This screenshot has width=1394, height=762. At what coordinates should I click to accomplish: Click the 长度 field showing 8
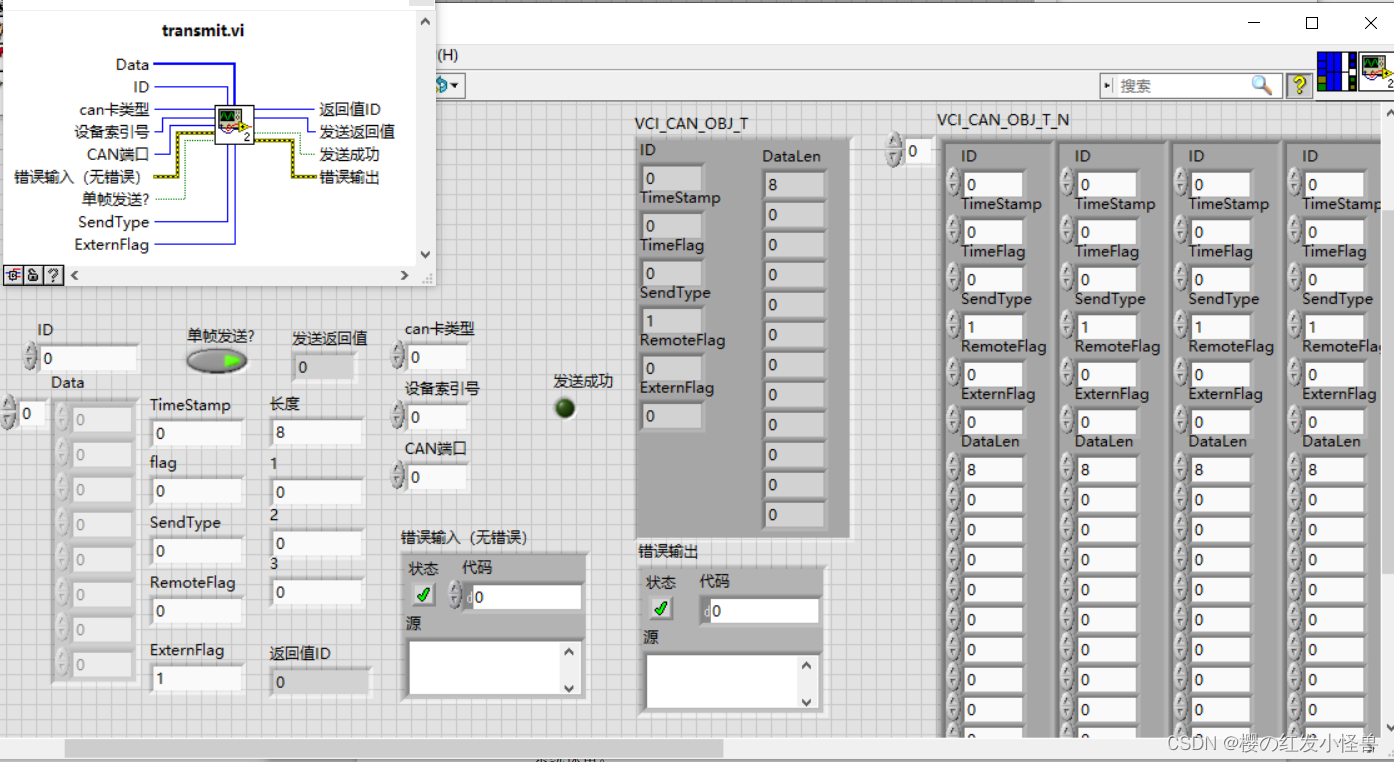click(x=316, y=432)
